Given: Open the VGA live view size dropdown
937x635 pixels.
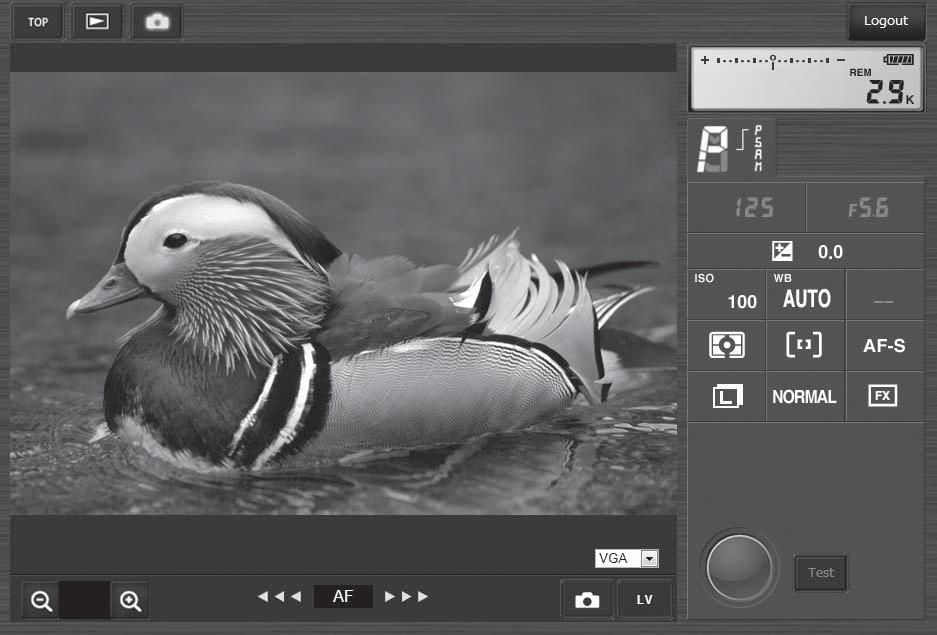Looking at the screenshot, I should [x=627, y=558].
